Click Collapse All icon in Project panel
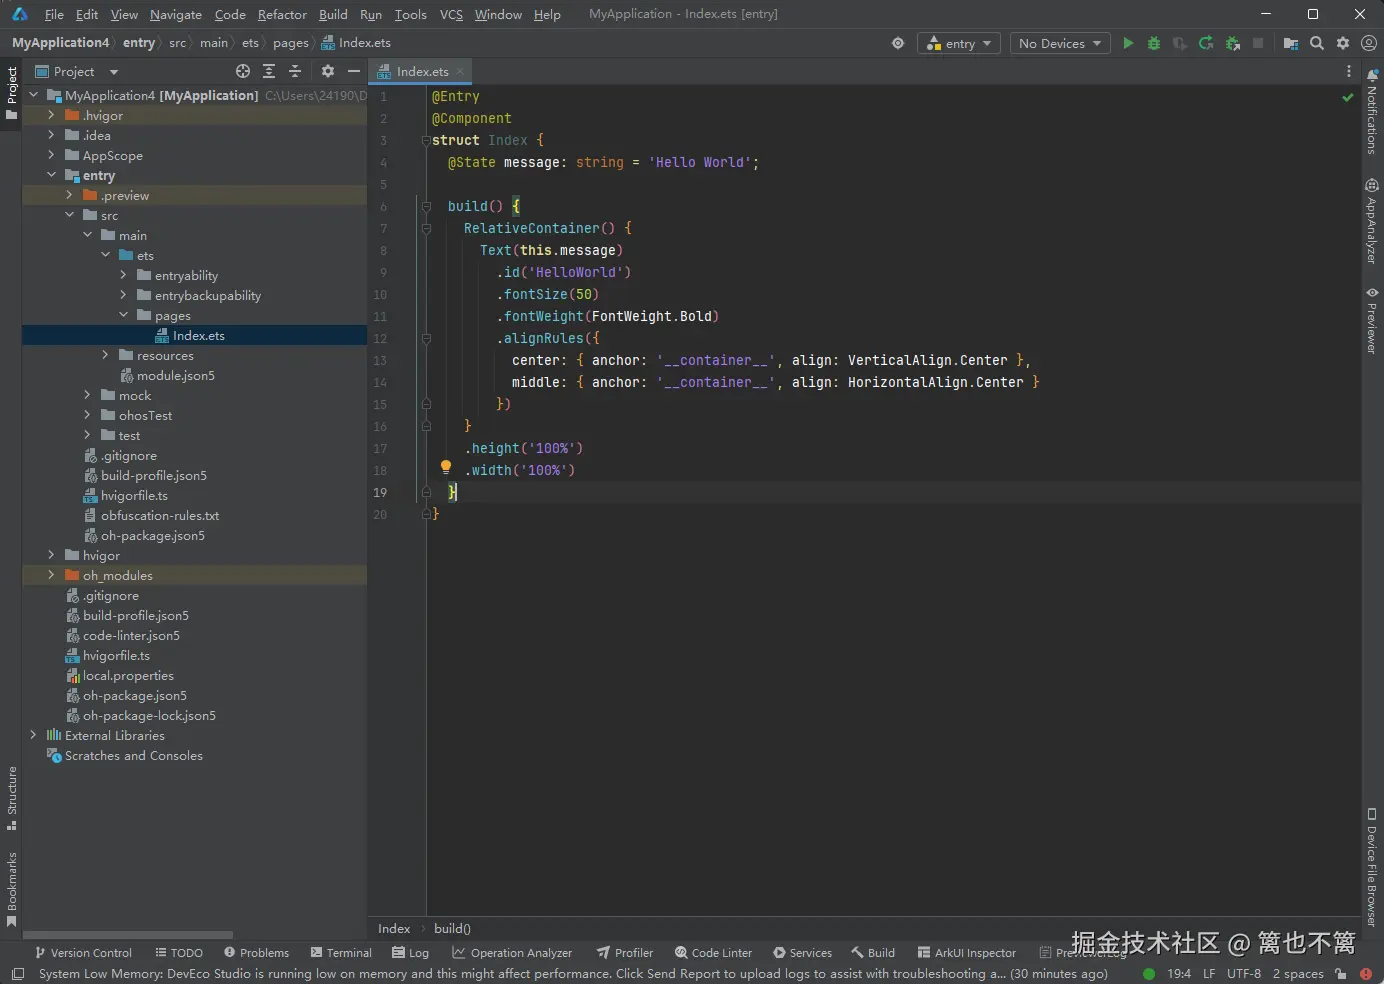 295,71
